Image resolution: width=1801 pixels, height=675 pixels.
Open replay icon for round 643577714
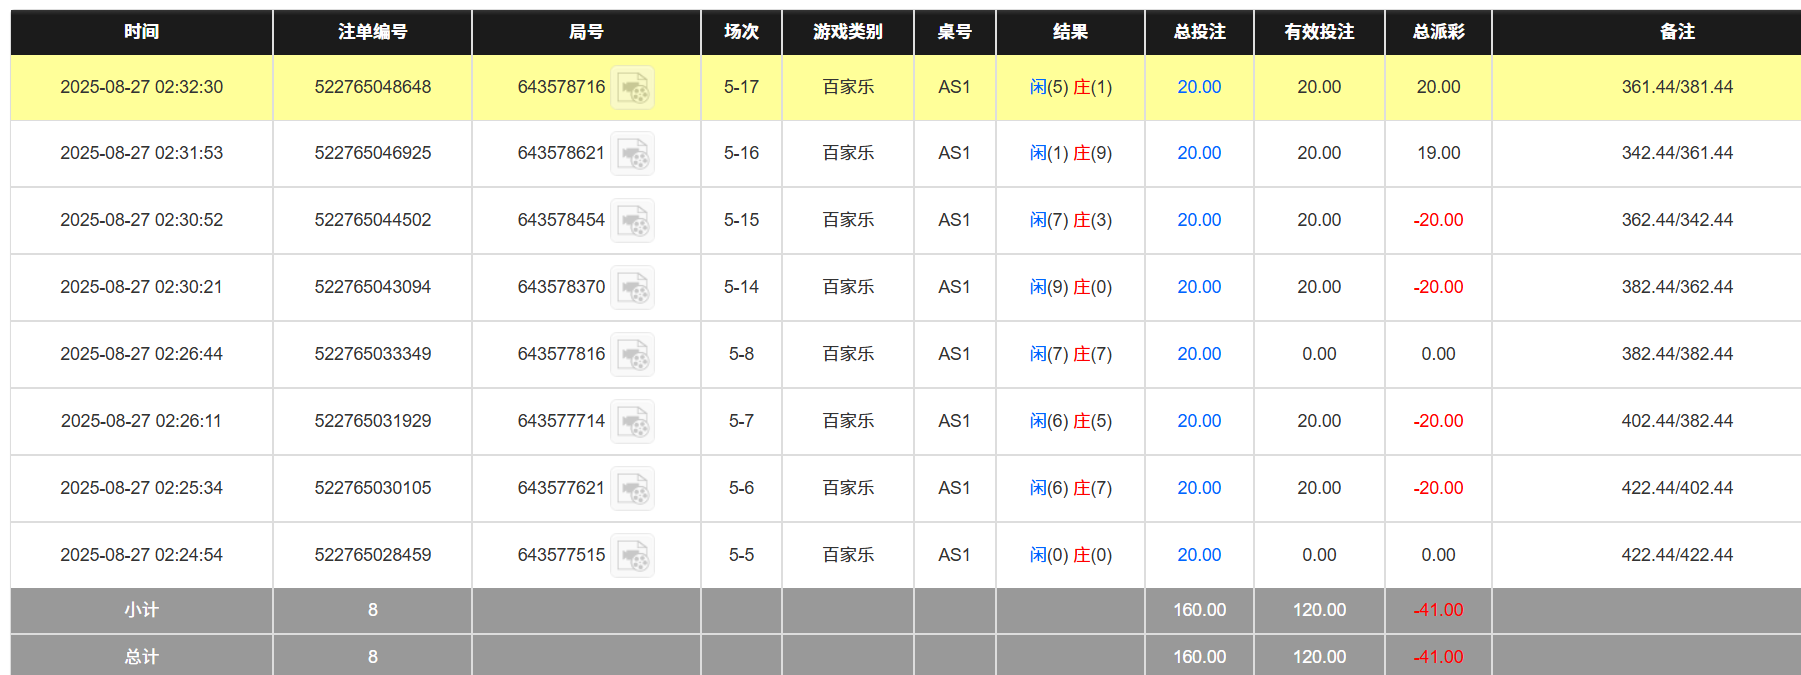(x=632, y=422)
